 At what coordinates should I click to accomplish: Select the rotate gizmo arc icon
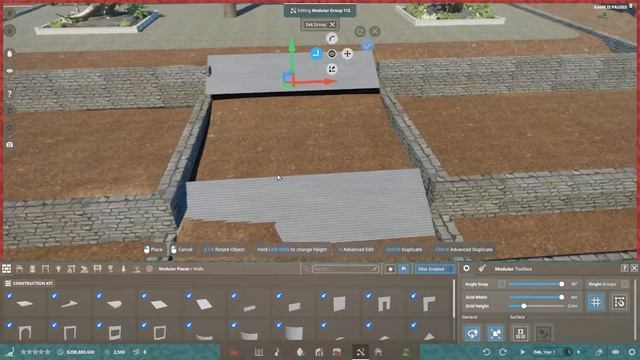click(x=332, y=38)
